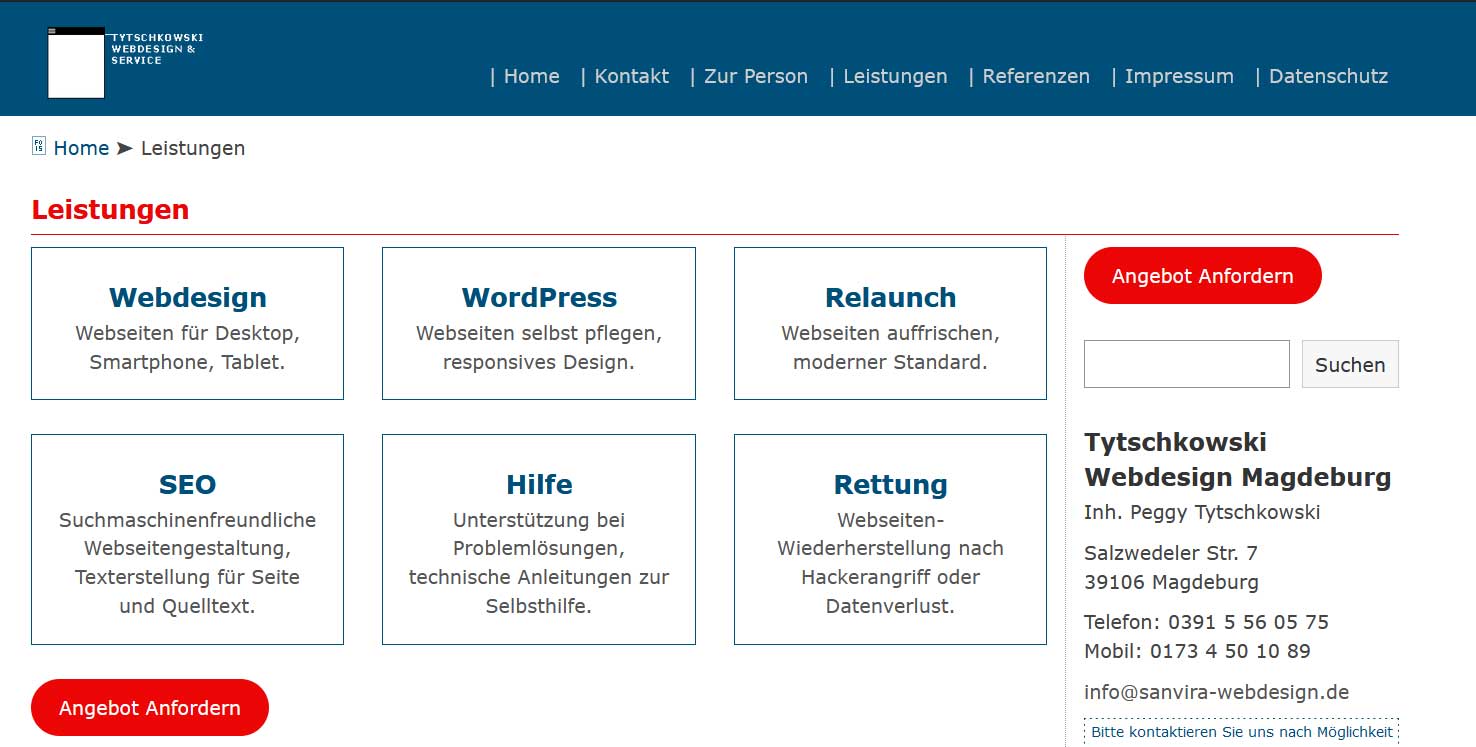This screenshot has width=1476, height=747.
Task: Click the text Webseiten auffrischen, moderner Standard
Action: coord(890,348)
